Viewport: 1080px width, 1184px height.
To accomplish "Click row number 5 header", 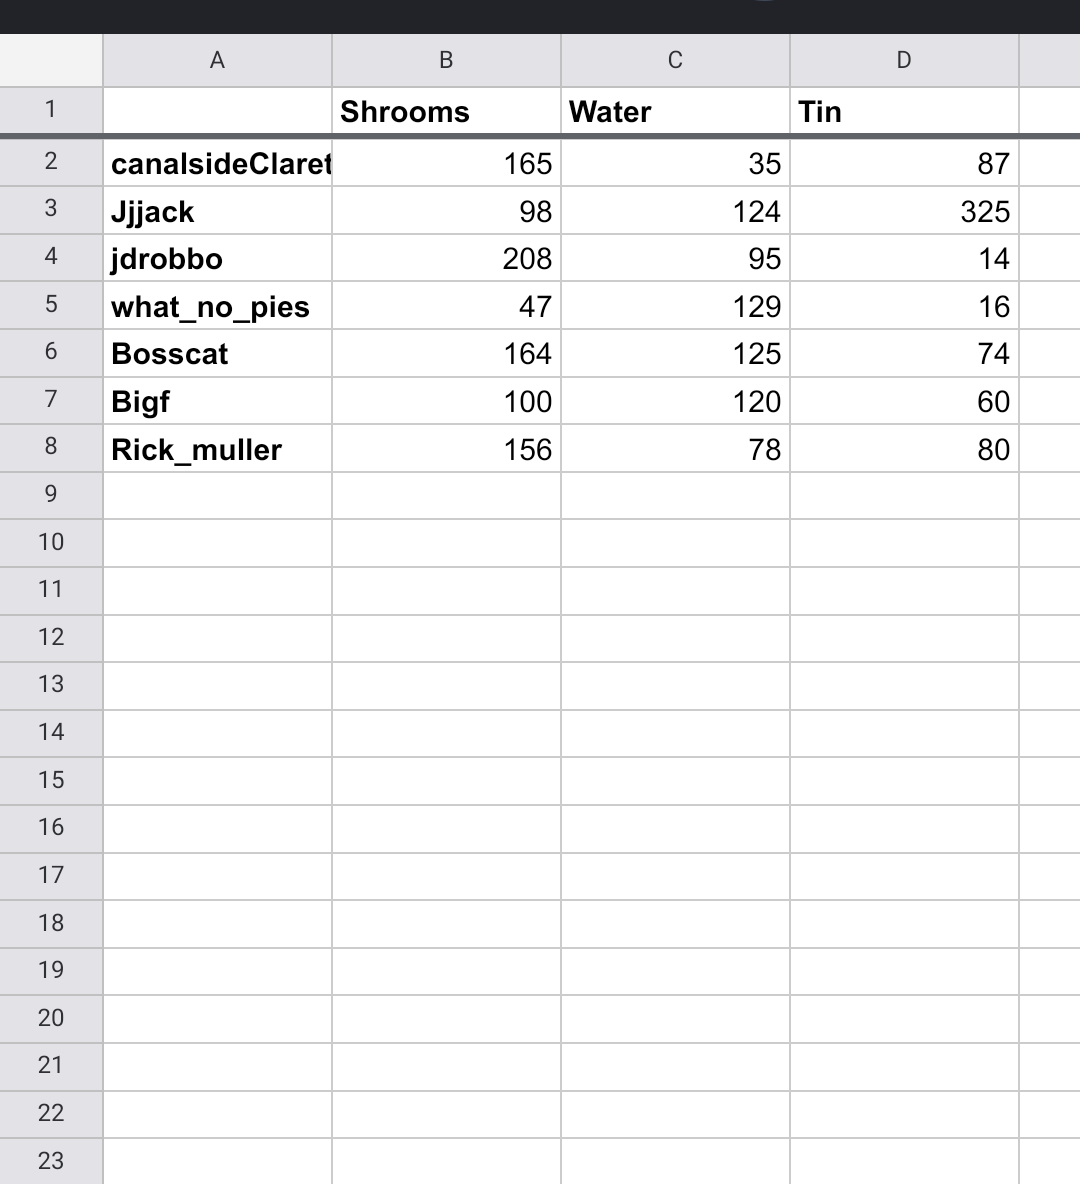I will (51, 304).
